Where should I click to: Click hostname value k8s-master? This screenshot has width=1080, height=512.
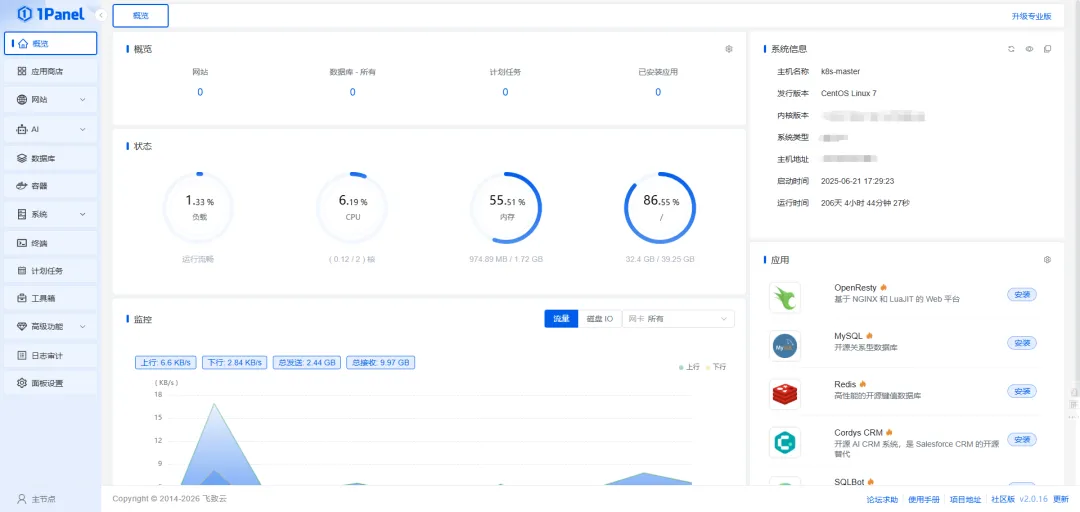pyautogui.click(x=840, y=71)
